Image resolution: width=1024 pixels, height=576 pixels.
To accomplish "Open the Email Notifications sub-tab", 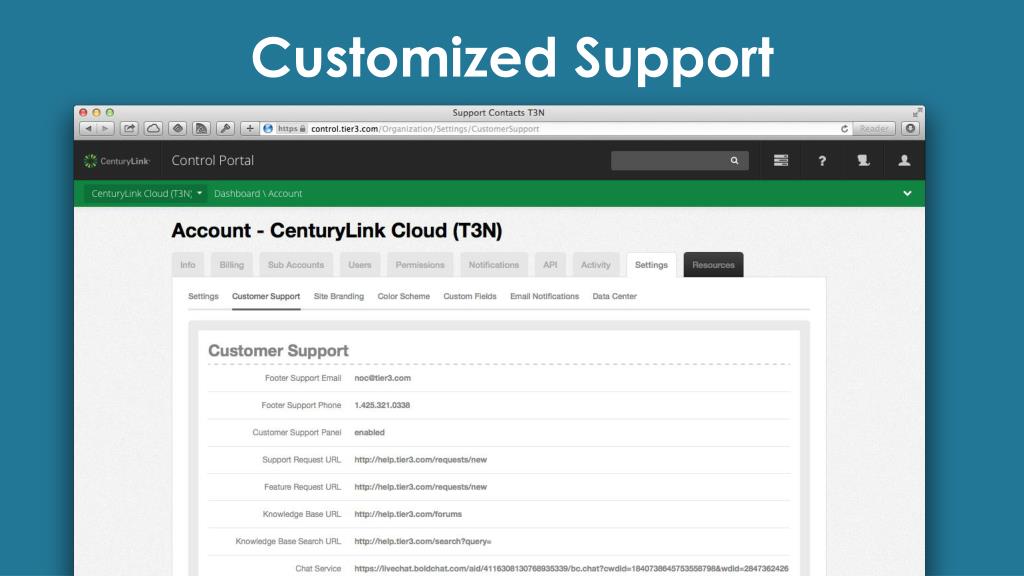I will [x=545, y=296].
